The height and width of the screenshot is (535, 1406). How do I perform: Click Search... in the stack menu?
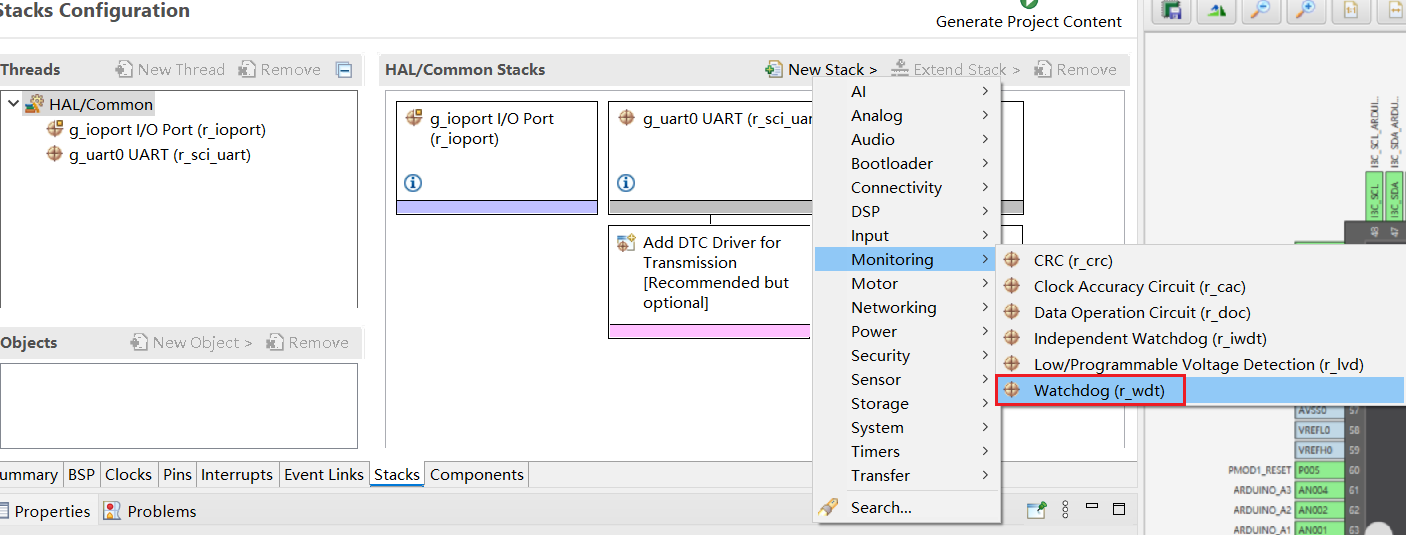(x=880, y=508)
